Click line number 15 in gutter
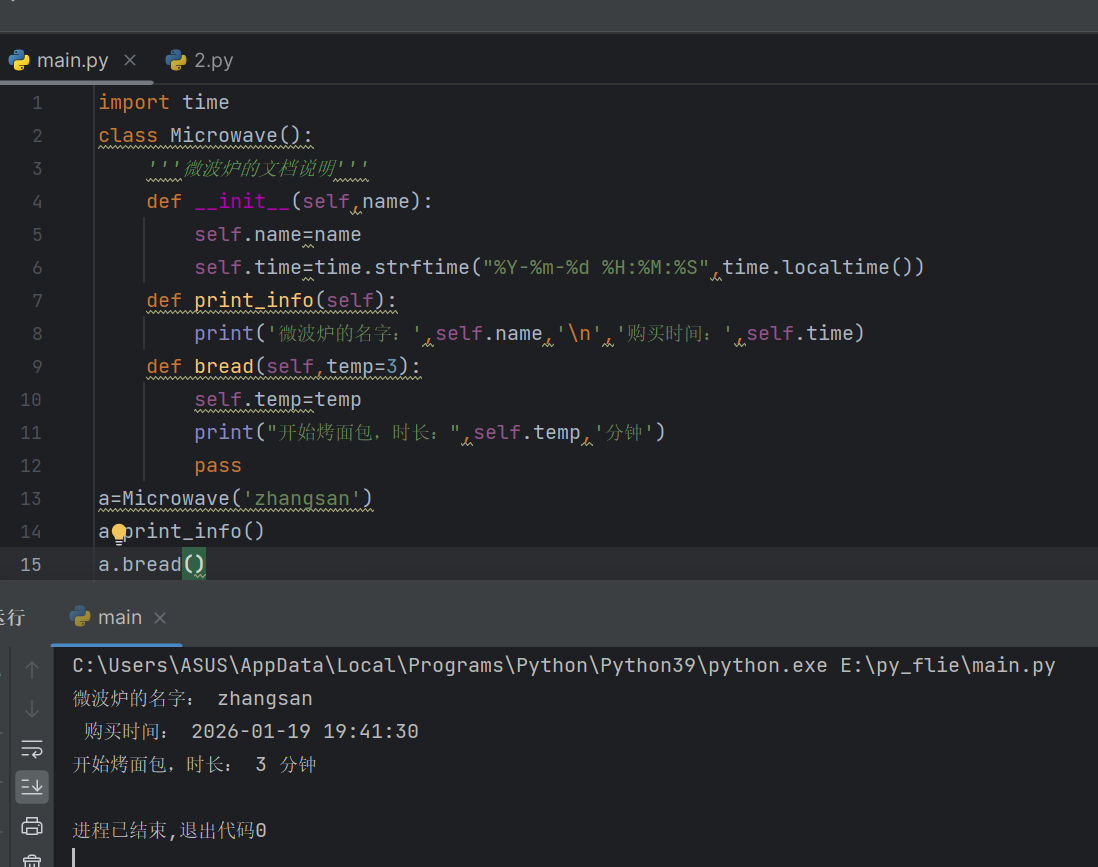The width and height of the screenshot is (1098, 867). coord(31,564)
